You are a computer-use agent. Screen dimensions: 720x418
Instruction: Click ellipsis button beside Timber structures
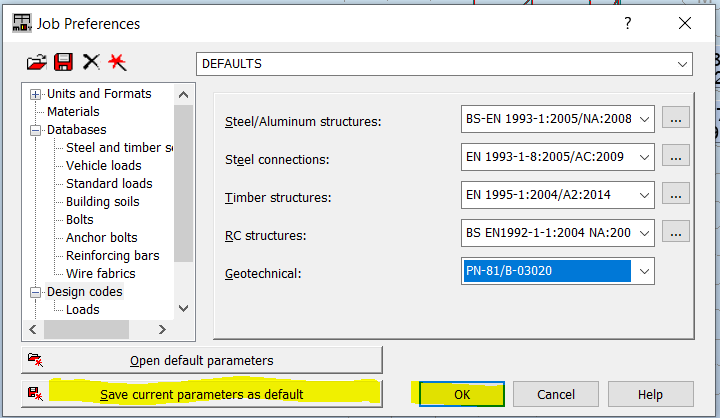click(675, 195)
